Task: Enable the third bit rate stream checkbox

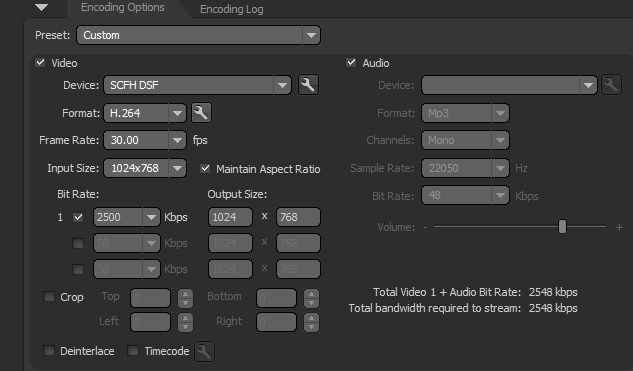Action: pos(78,269)
